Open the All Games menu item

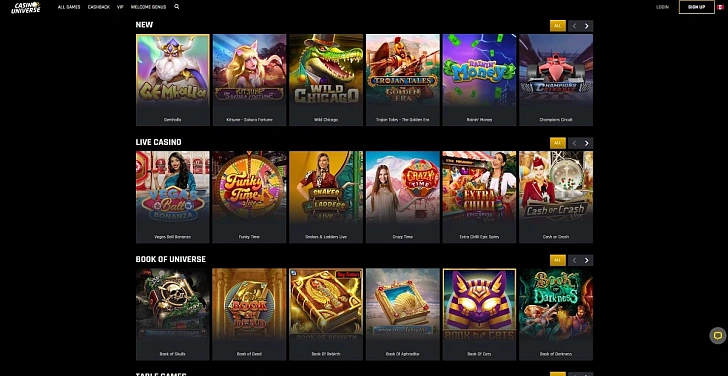69,7
